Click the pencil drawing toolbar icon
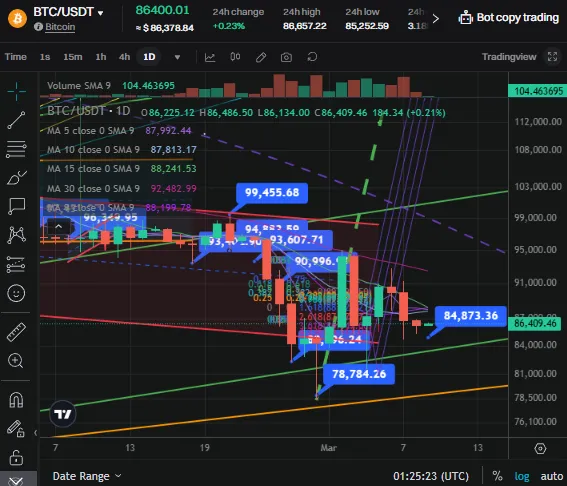 point(261,57)
